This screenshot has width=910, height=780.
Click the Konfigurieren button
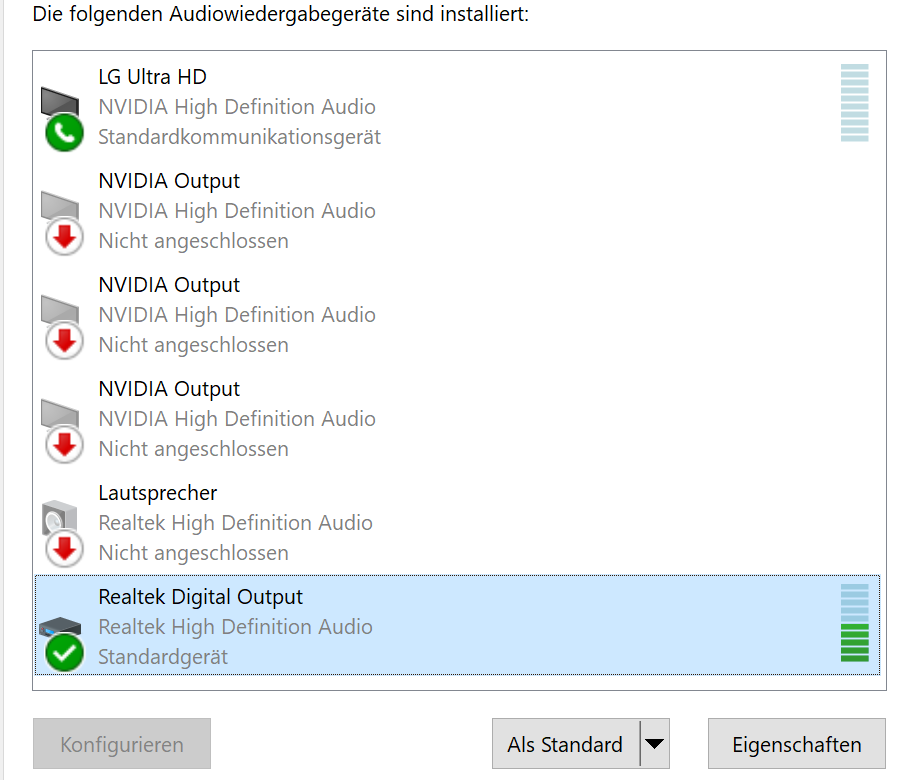[122, 744]
